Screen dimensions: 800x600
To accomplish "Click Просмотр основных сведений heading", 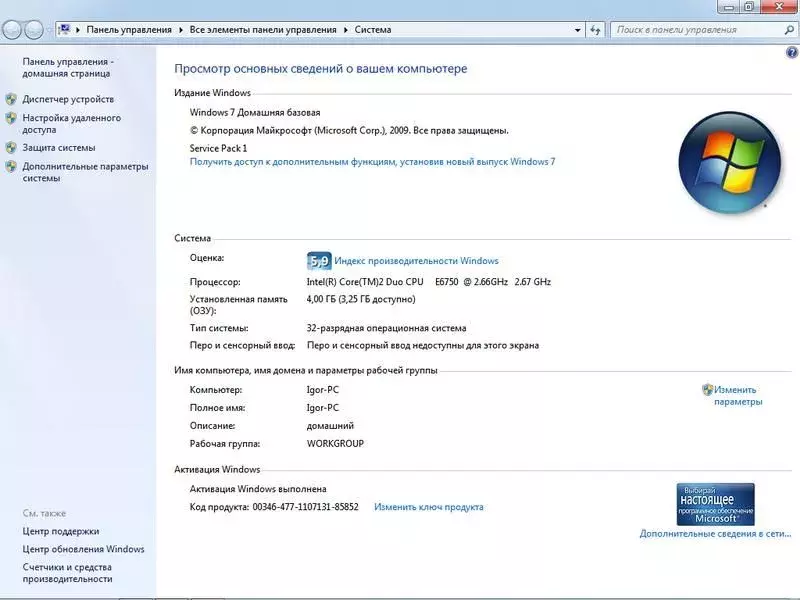I will pos(320,69).
